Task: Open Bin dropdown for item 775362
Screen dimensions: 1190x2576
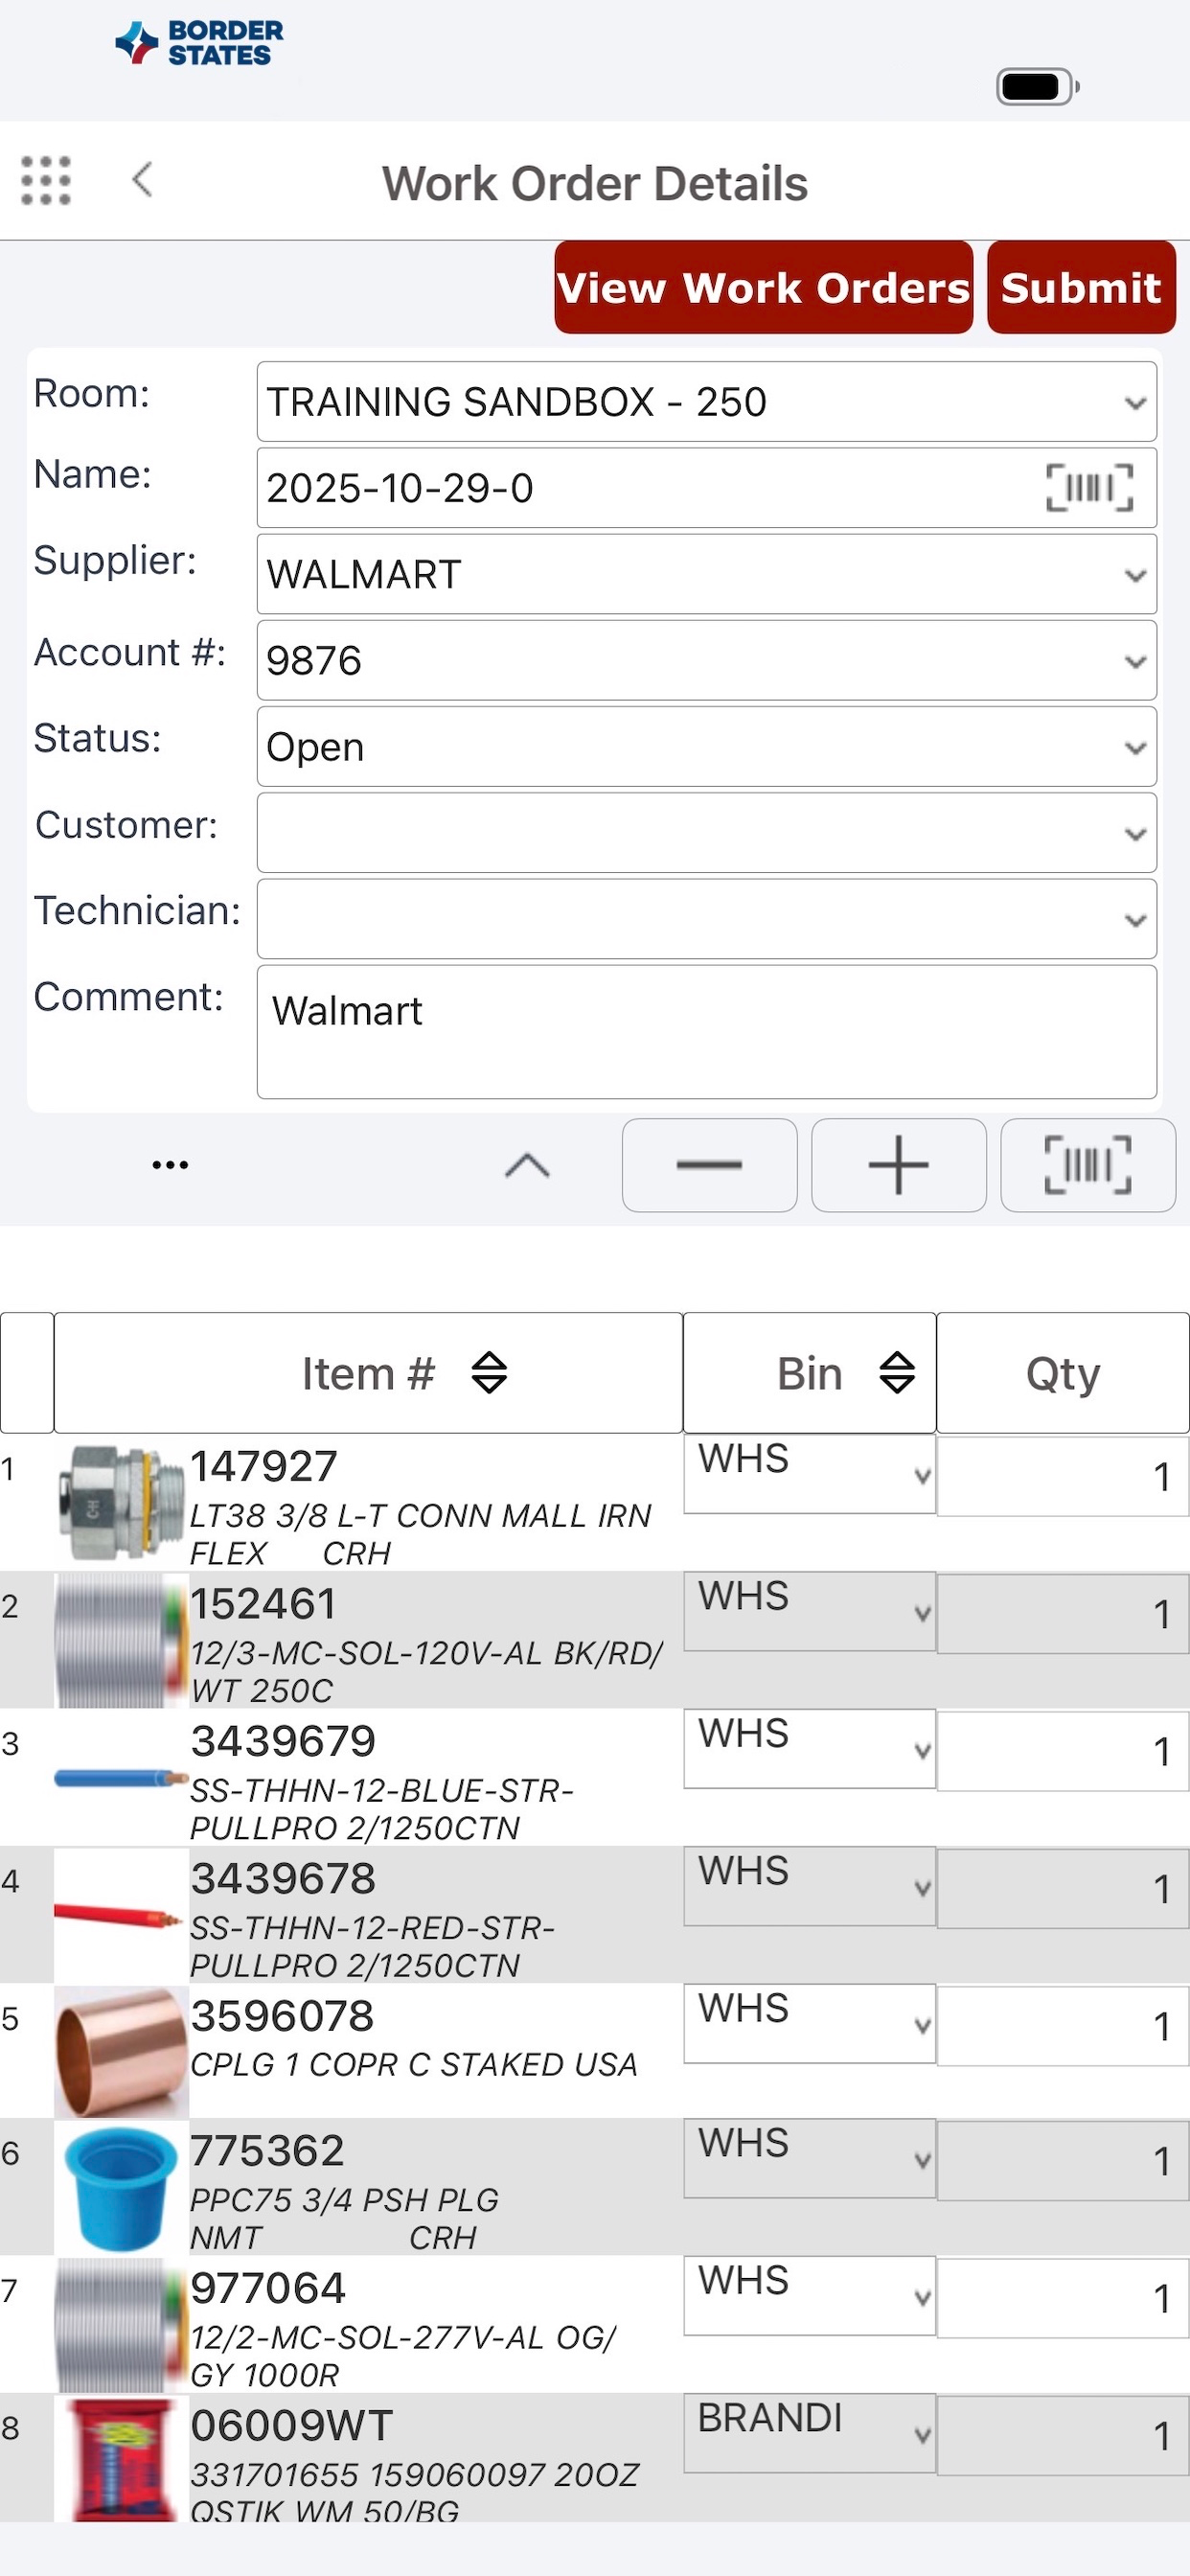Action: (810, 2158)
